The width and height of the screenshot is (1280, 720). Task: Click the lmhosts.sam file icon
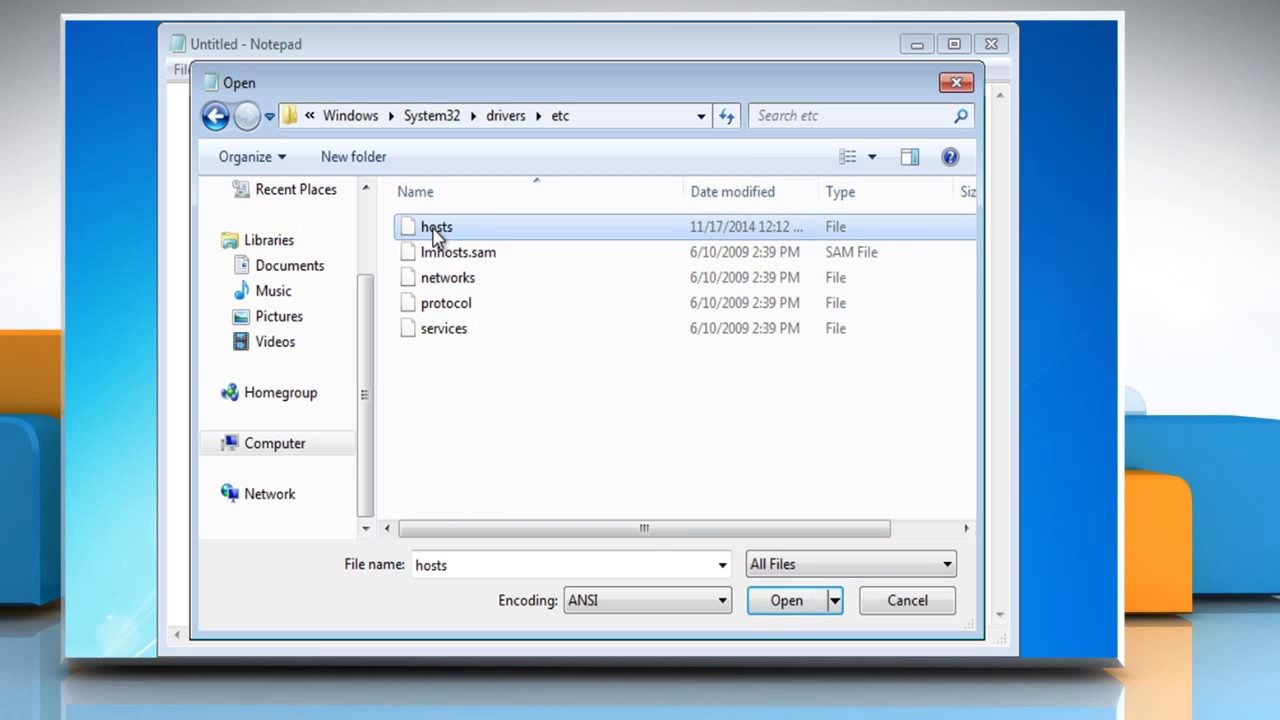tap(407, 252)
